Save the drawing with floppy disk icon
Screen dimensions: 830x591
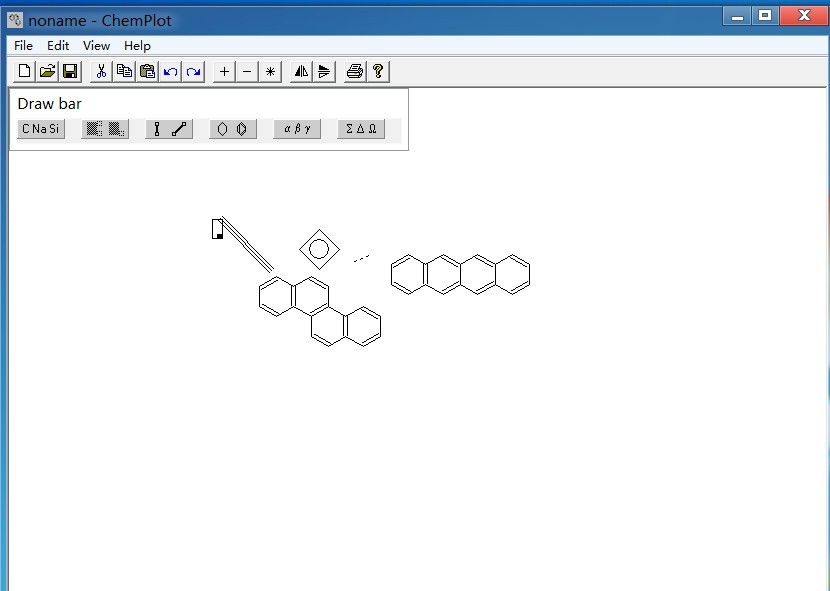pyautogui.click(x=70, y=71)
